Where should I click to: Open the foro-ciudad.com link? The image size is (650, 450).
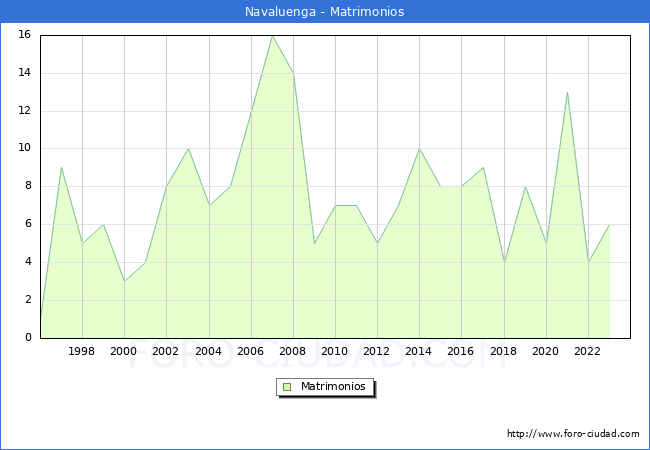573,434
